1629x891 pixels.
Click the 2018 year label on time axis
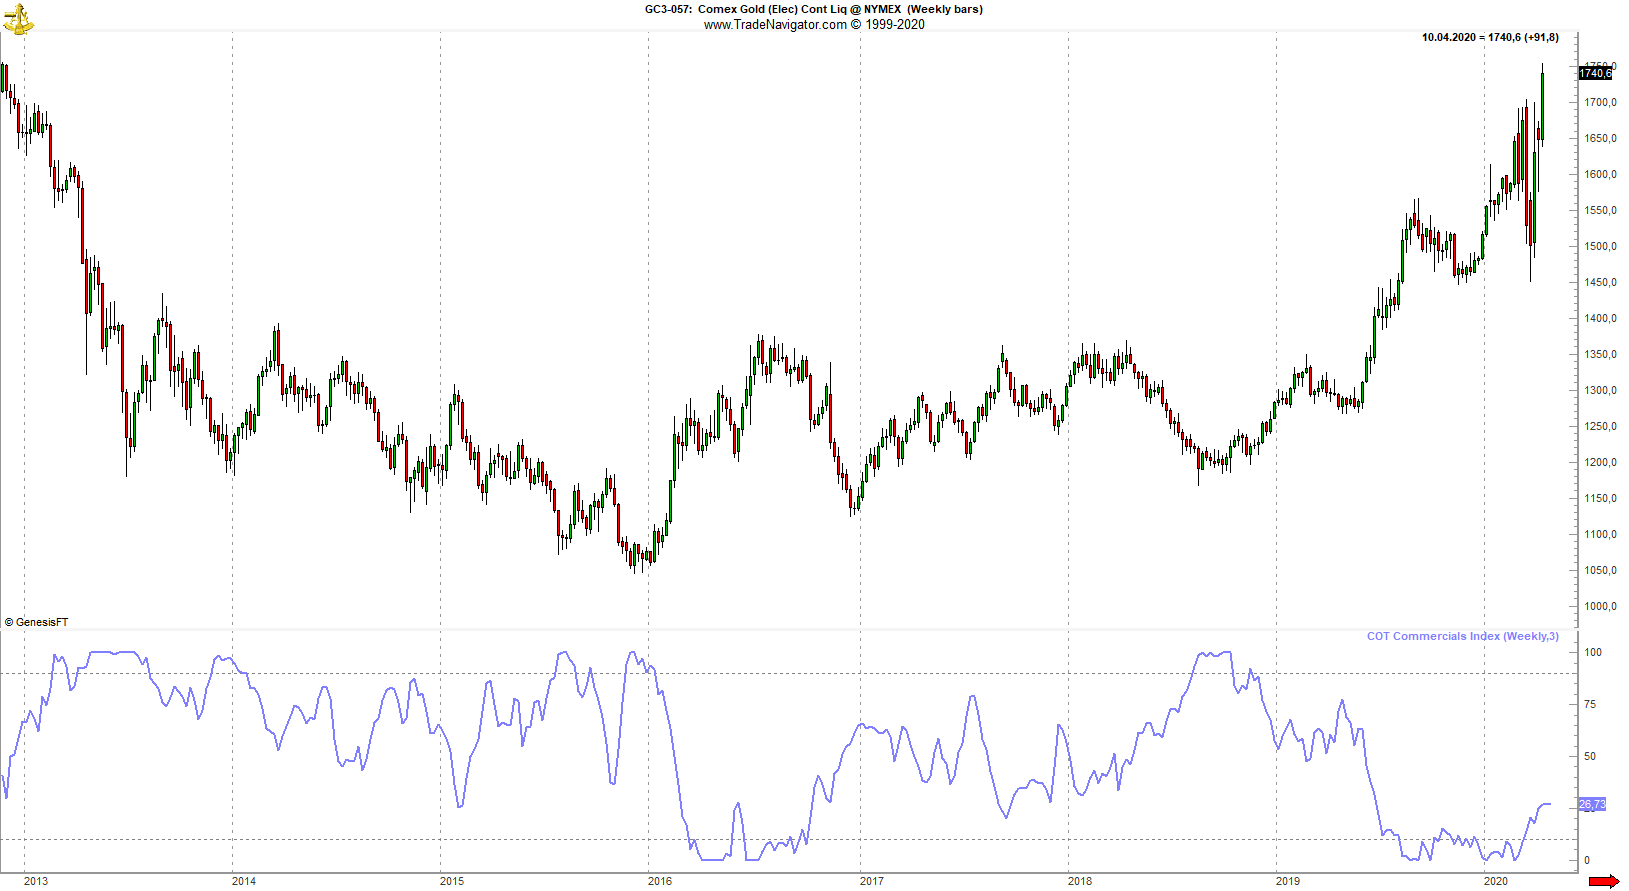tap(1080, 881)
